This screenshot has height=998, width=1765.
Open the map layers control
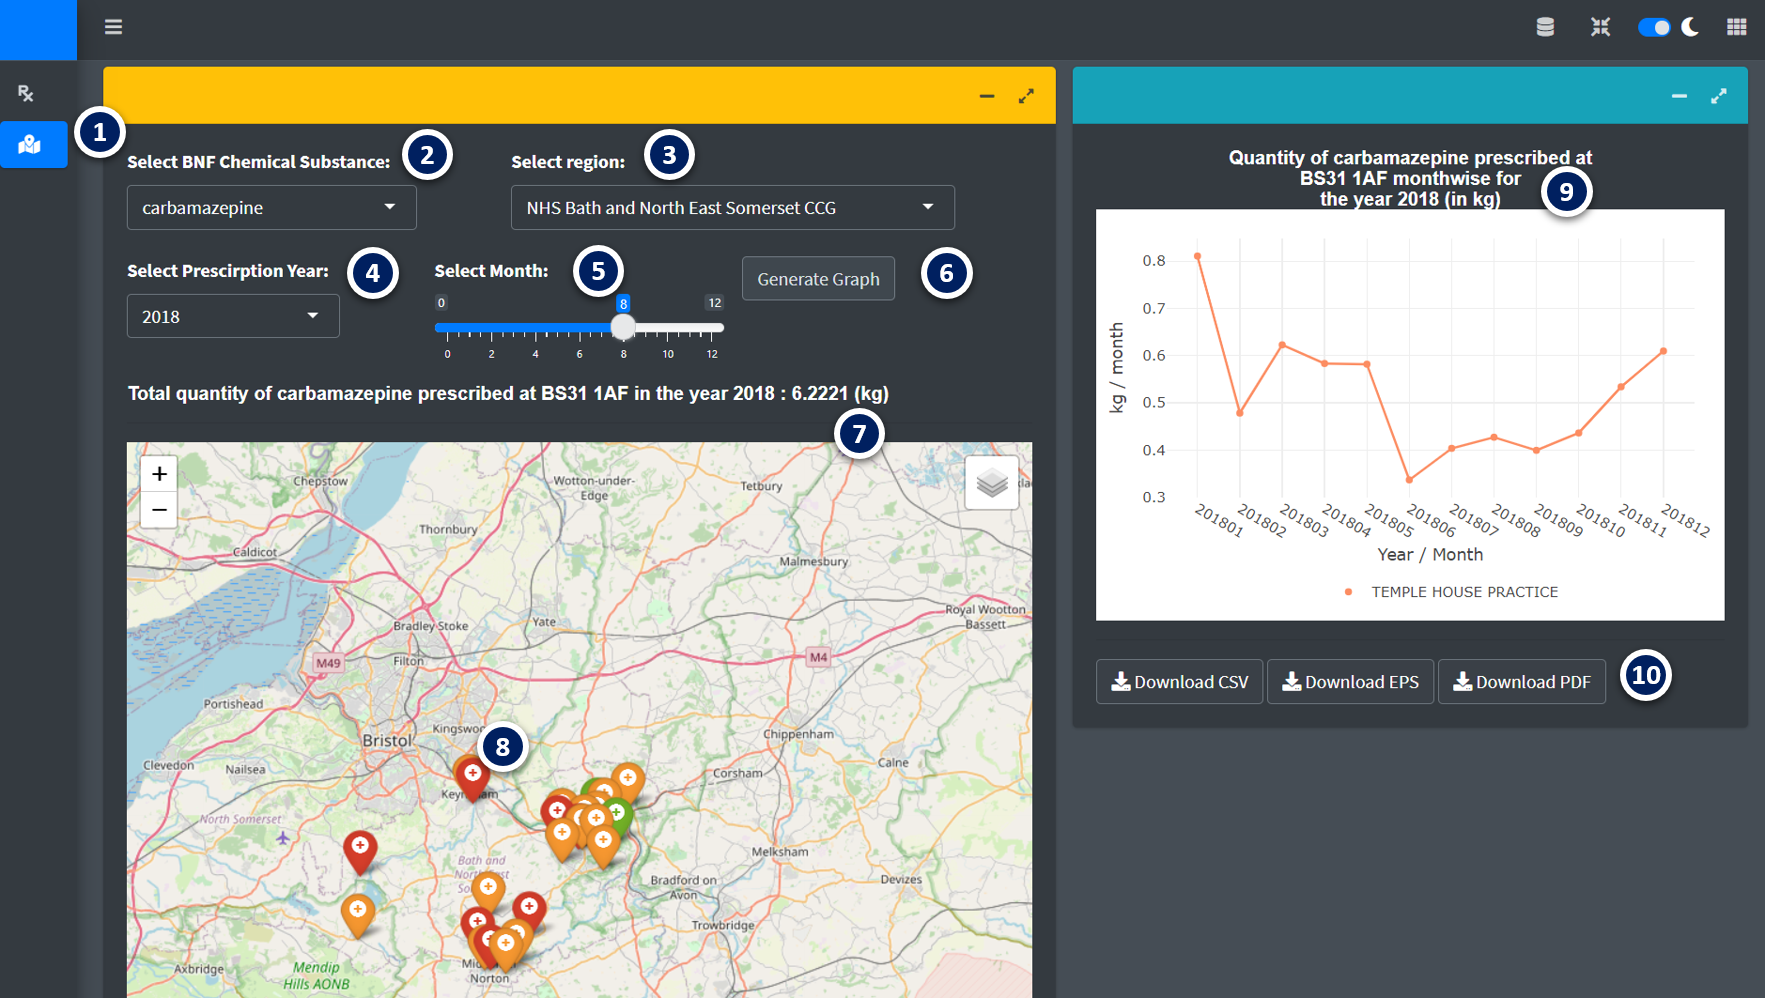tap(991, 483)
